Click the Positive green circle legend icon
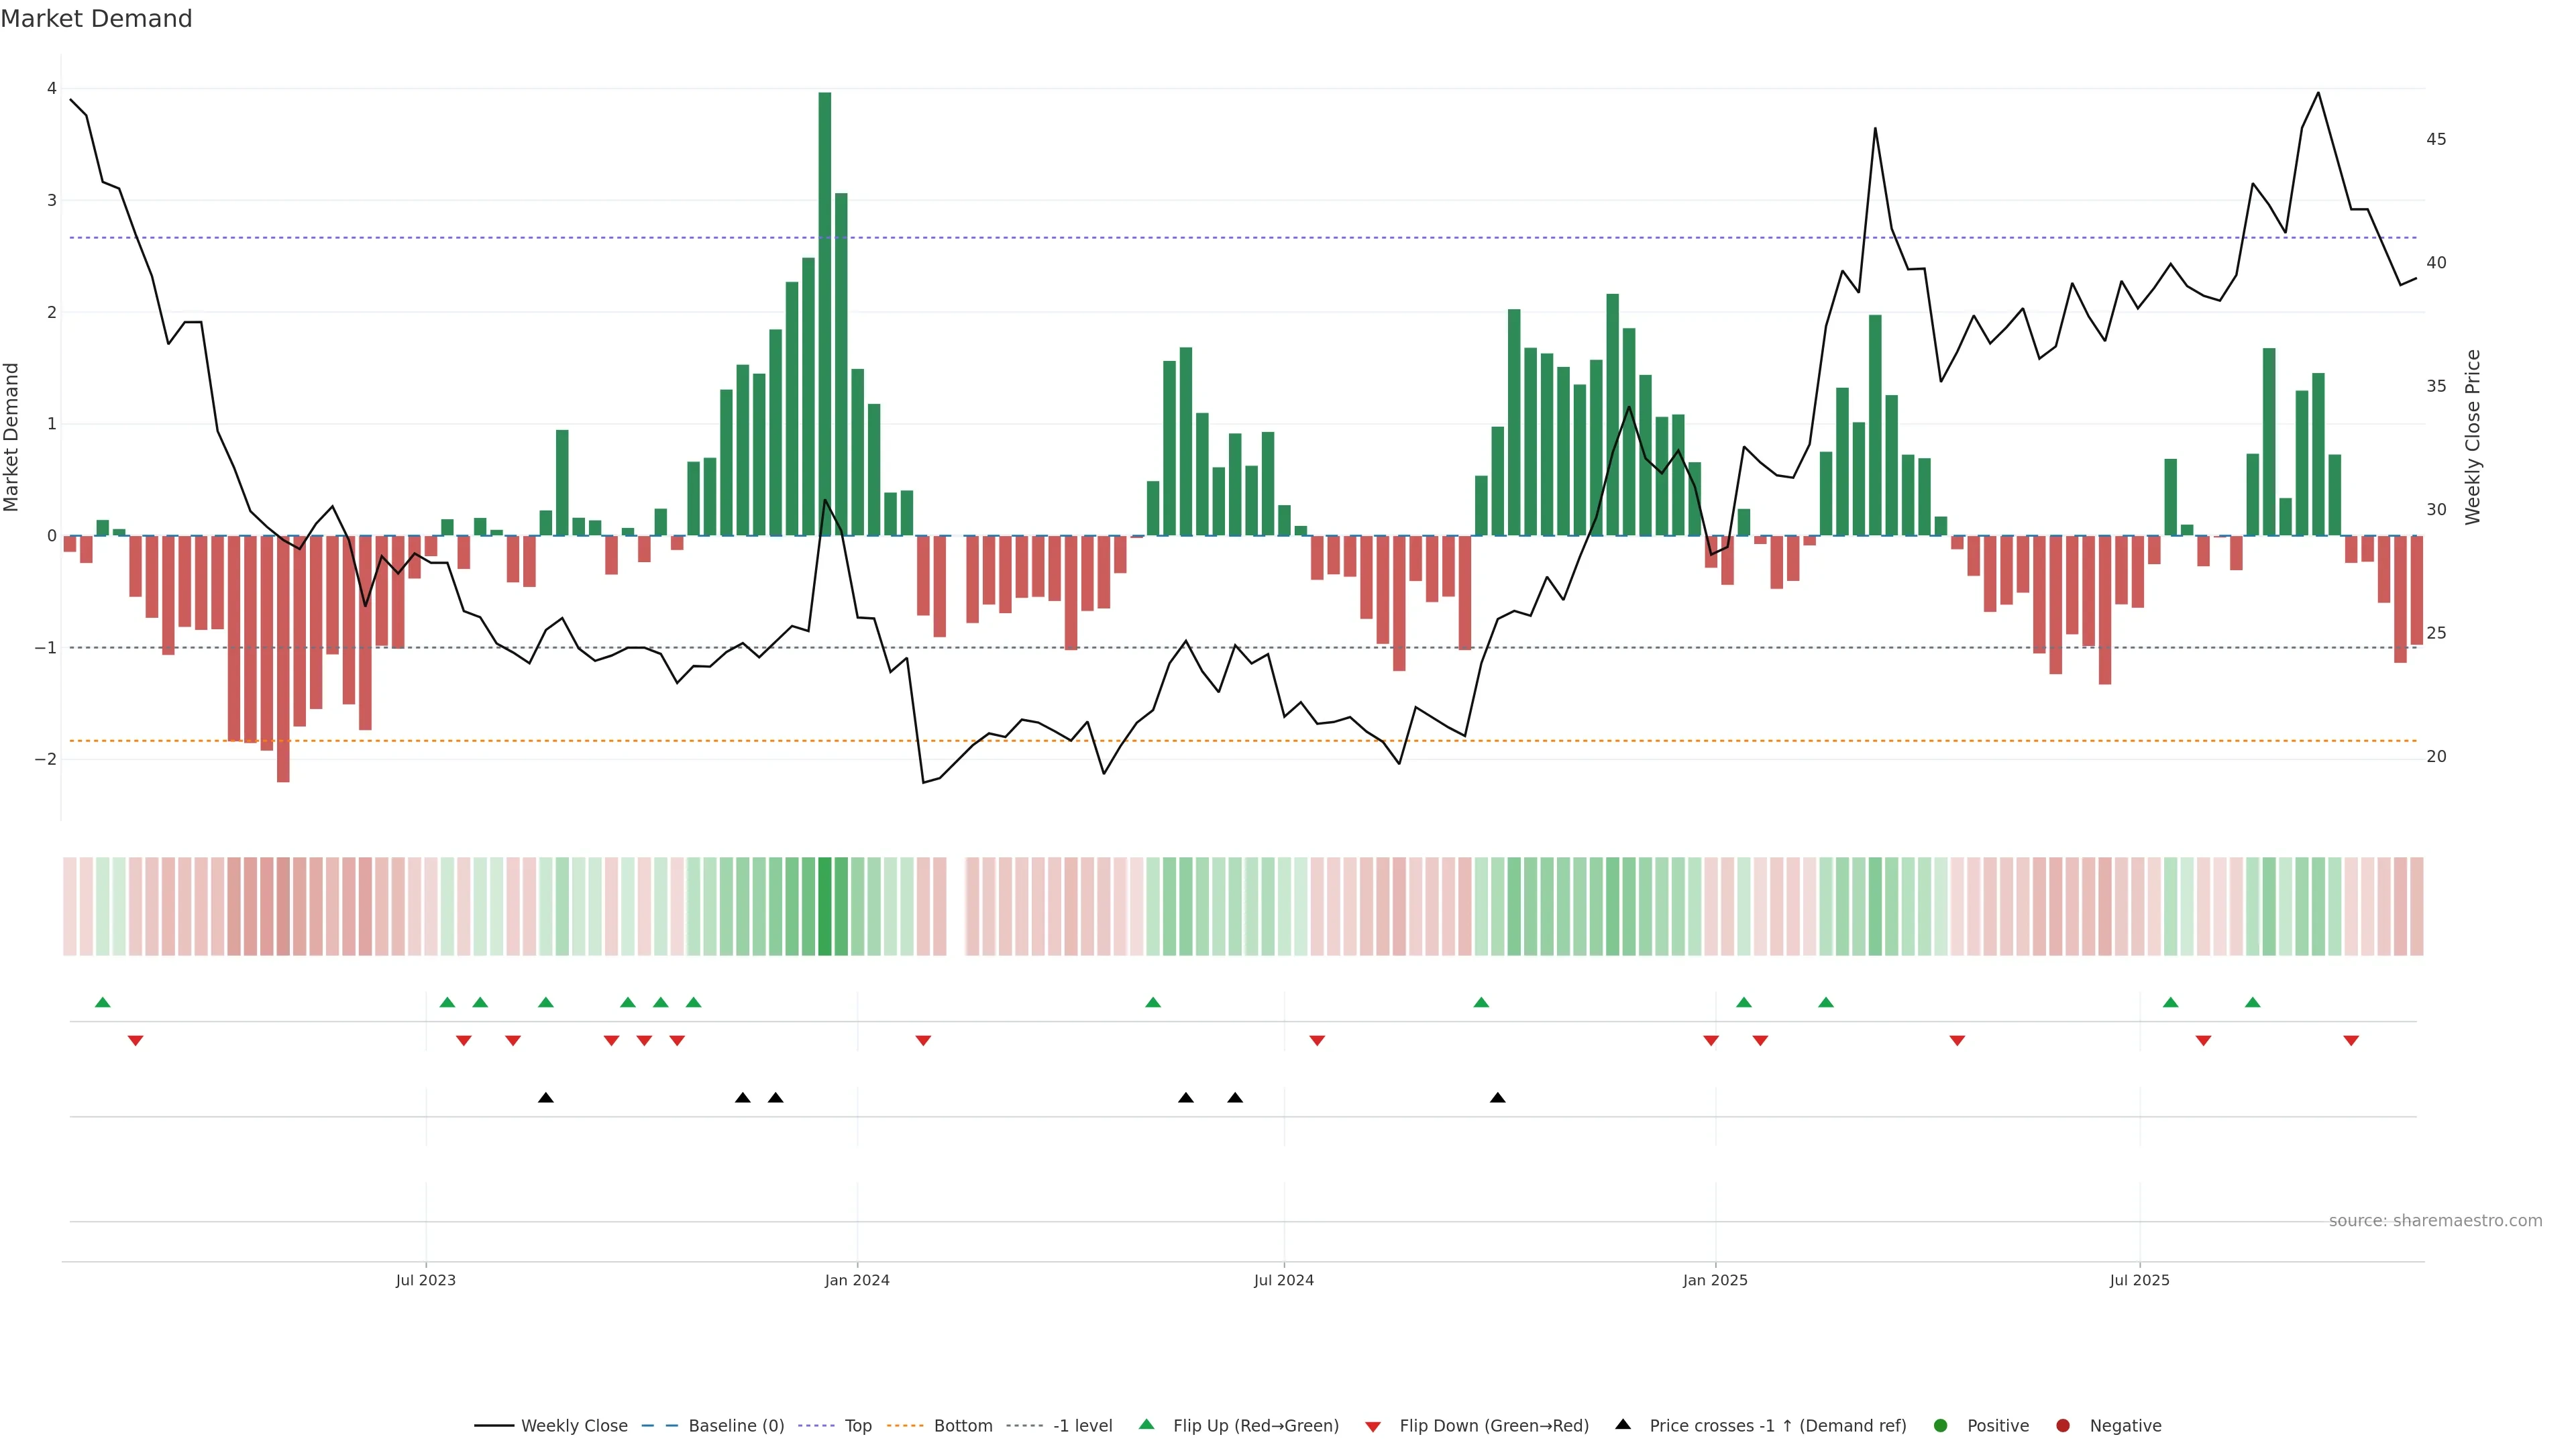Image resolution: width=2576 pixels, height=1449 pixels. tap(1941, 1426)
